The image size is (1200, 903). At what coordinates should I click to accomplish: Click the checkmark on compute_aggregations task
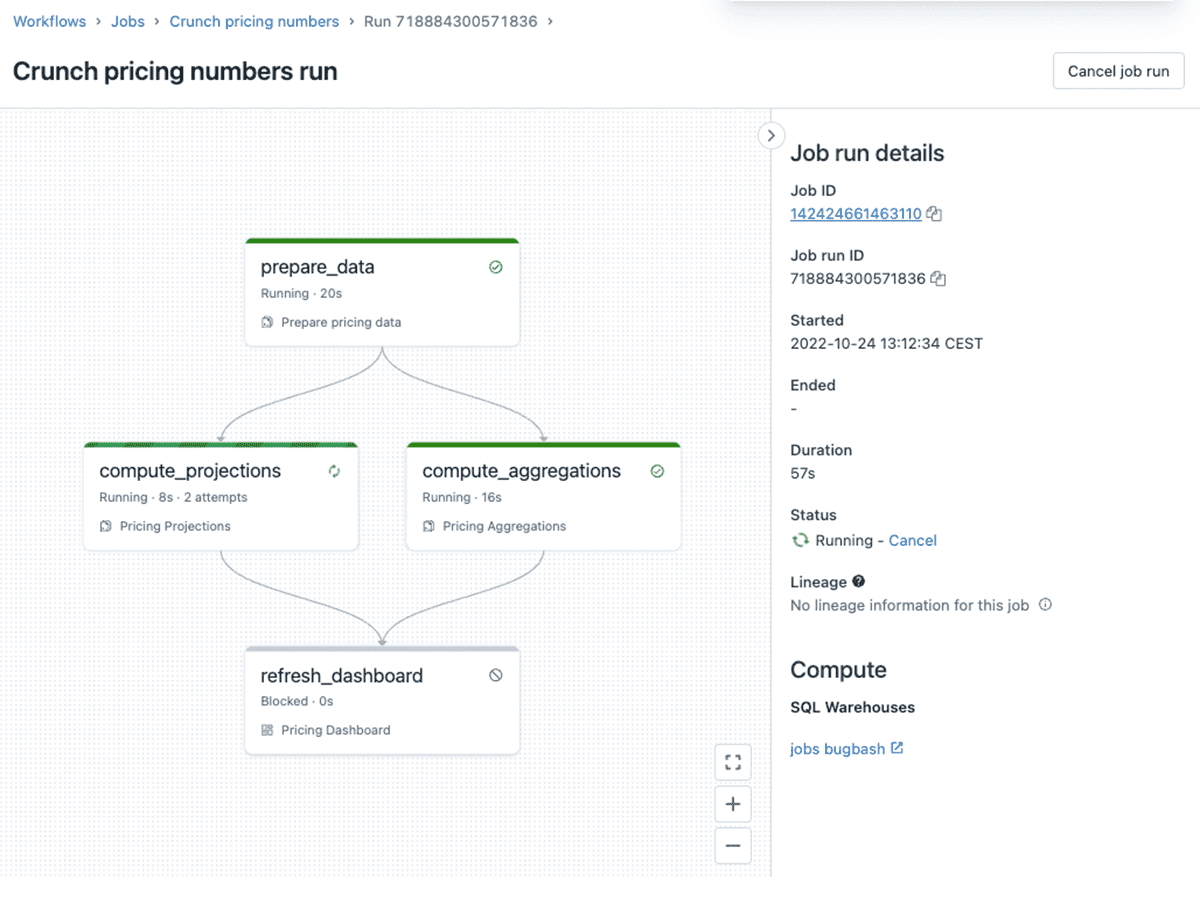(657, 471)
